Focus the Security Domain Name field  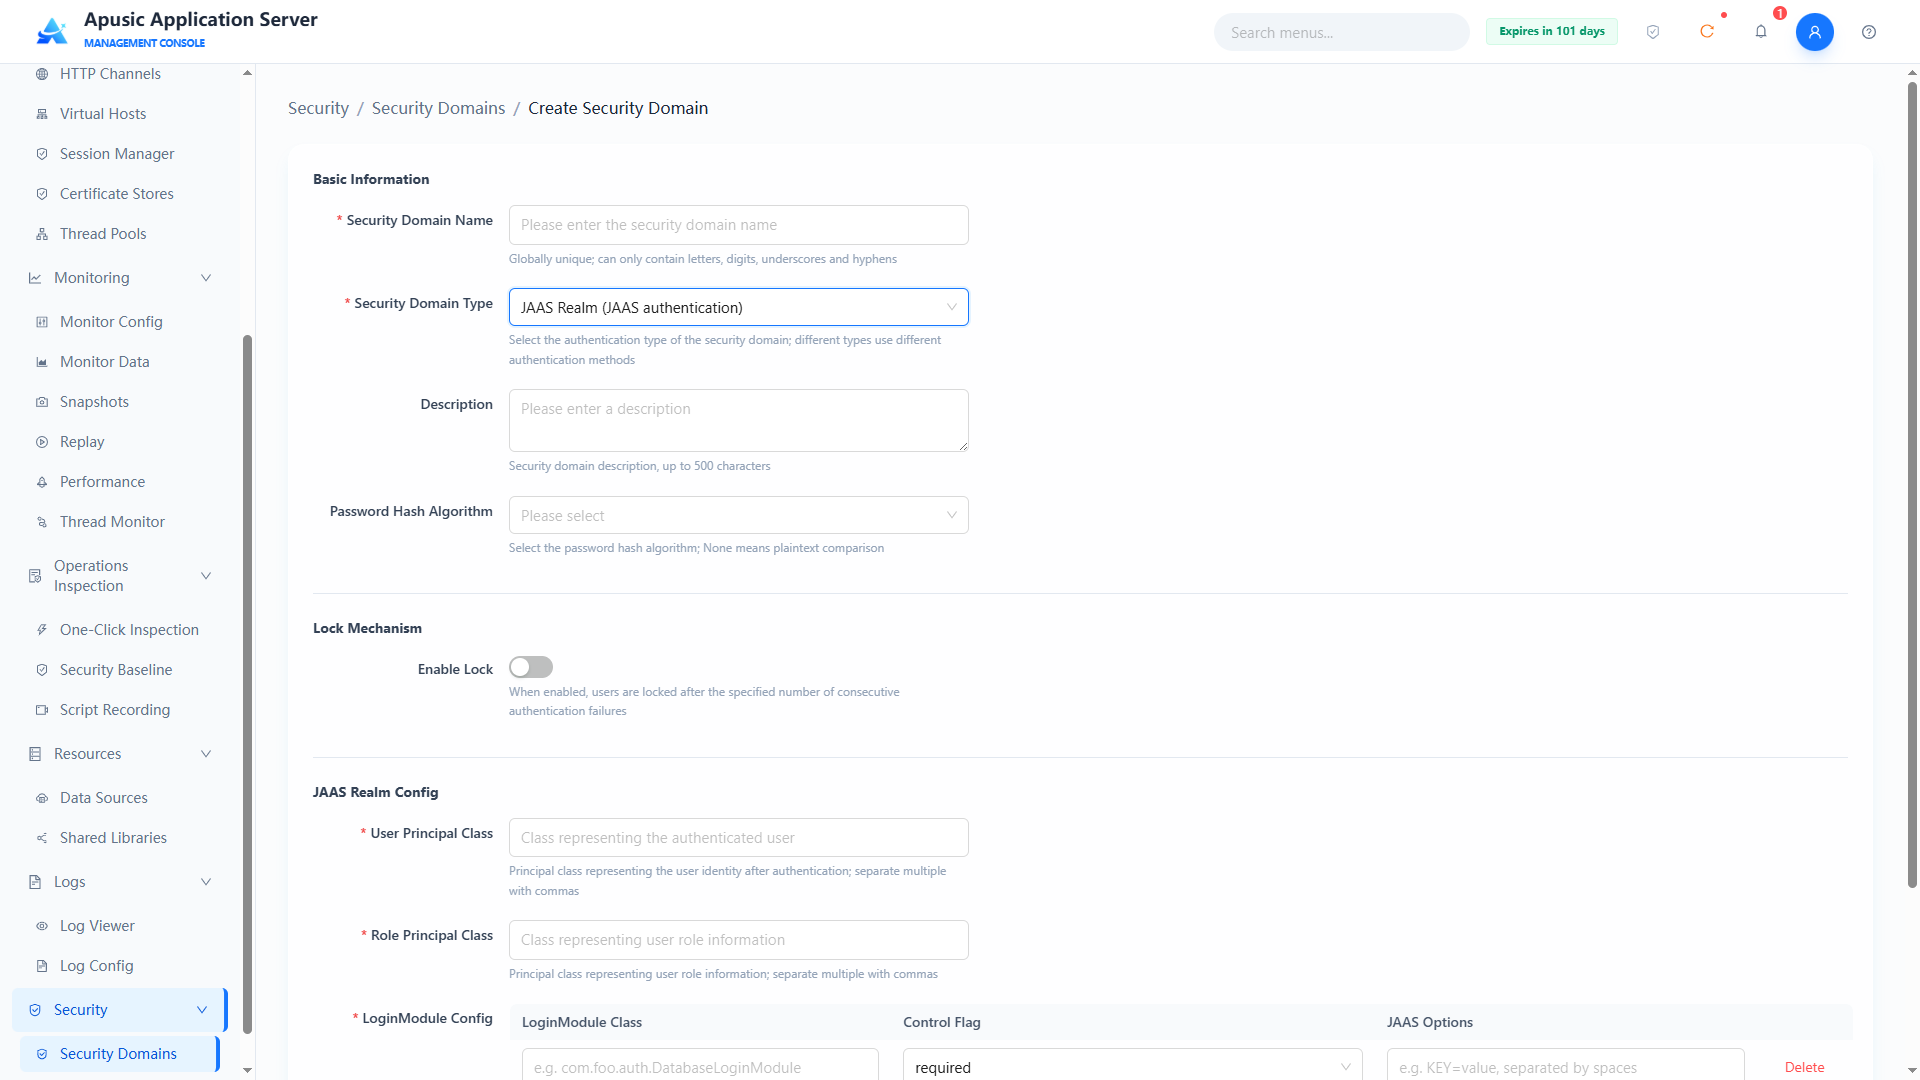pos(738,225)
